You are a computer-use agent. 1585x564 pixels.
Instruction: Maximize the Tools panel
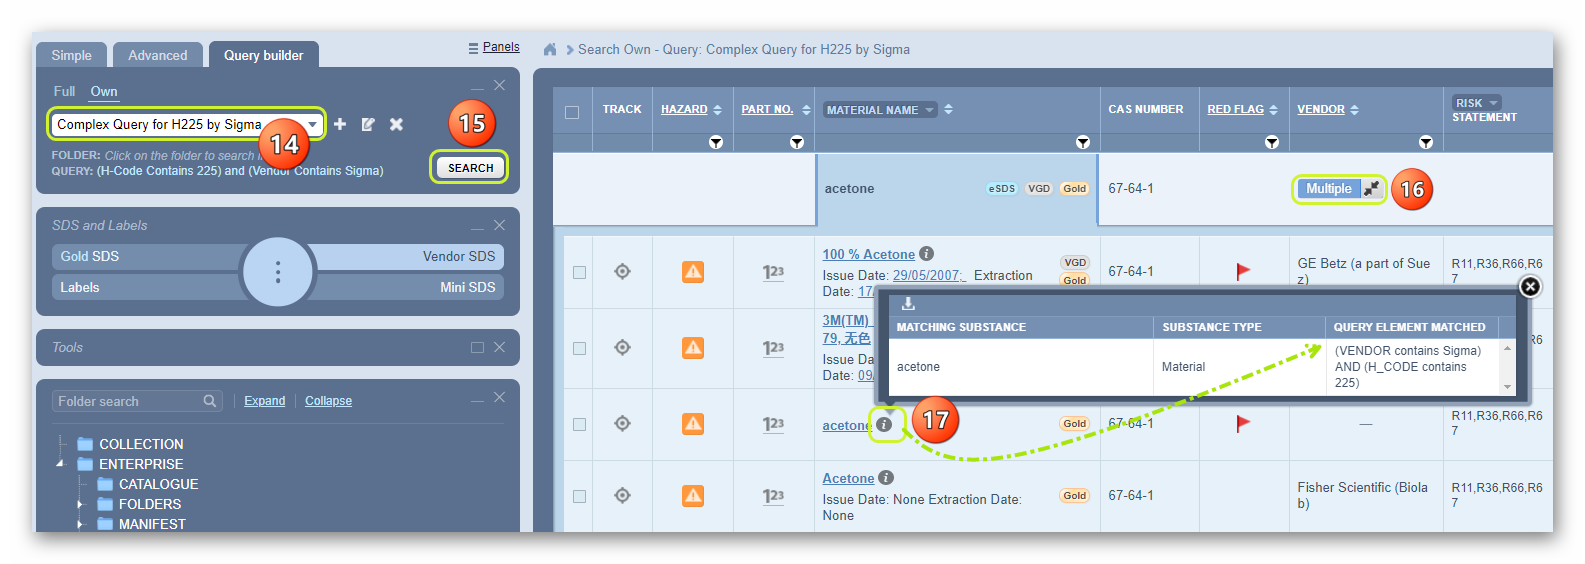click(x=477, y=347)
